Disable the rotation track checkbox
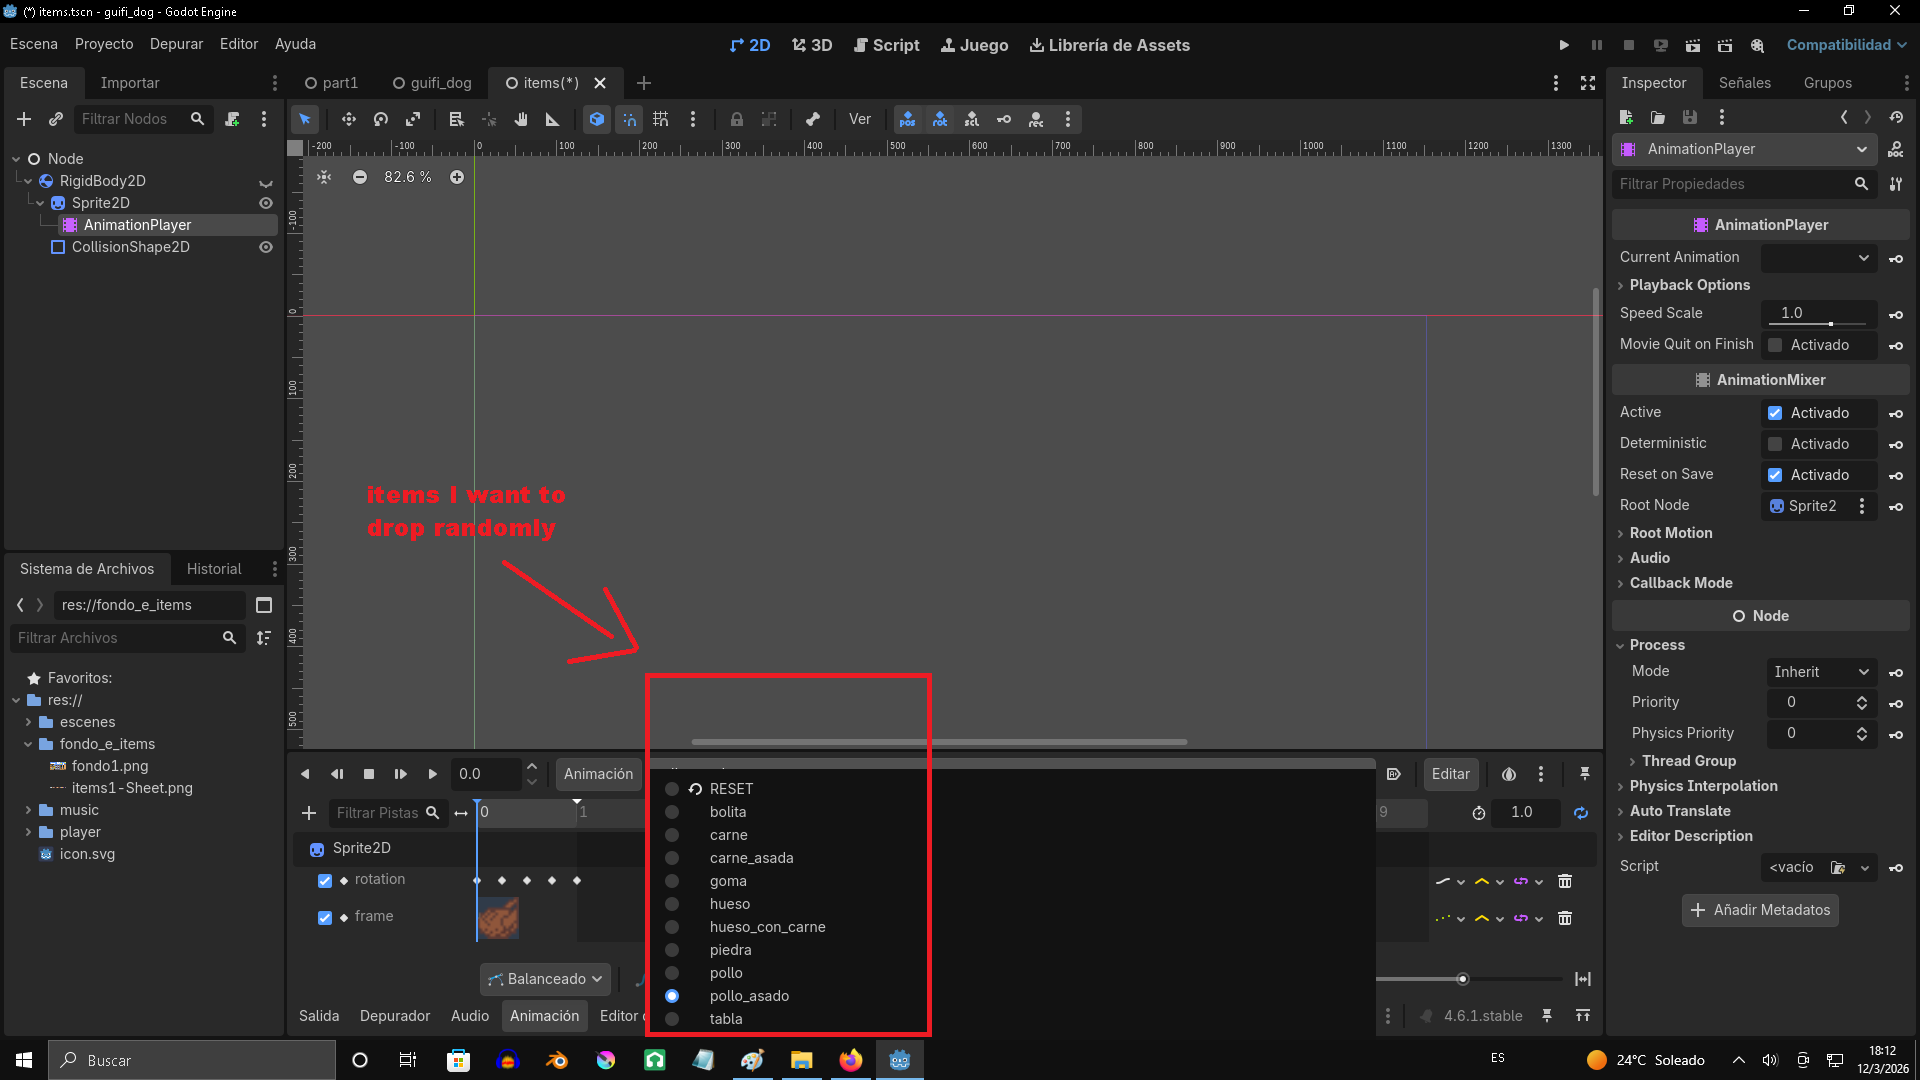The width and height of the screenshot is (1920, 1080). click(325, 881)
